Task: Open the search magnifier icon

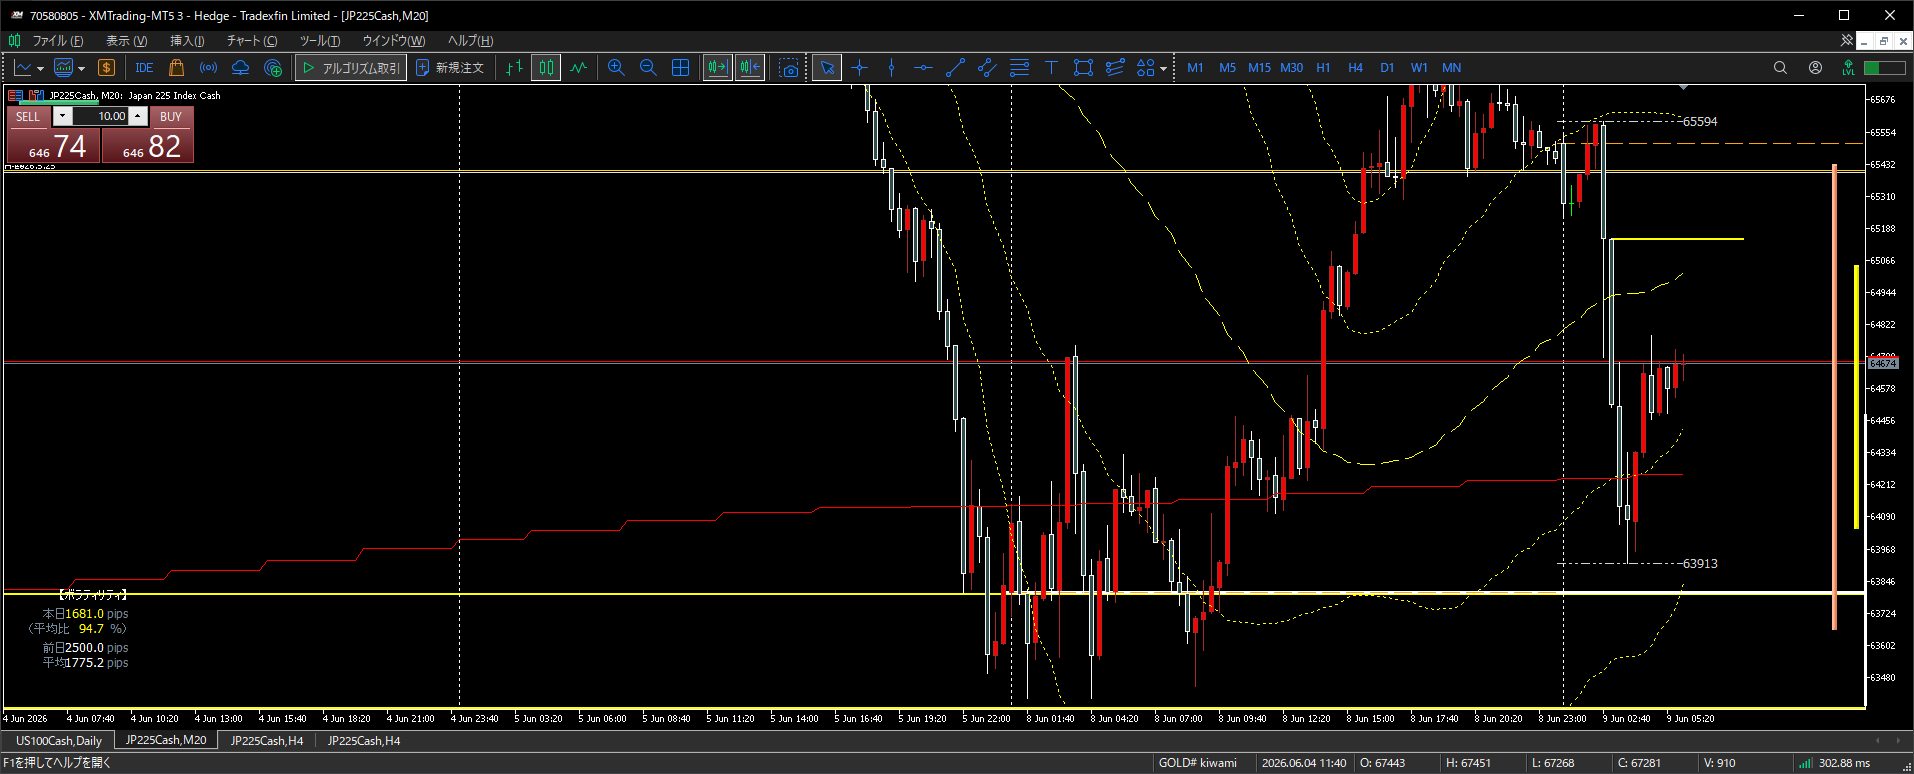Action: [x=1780, y=68]
